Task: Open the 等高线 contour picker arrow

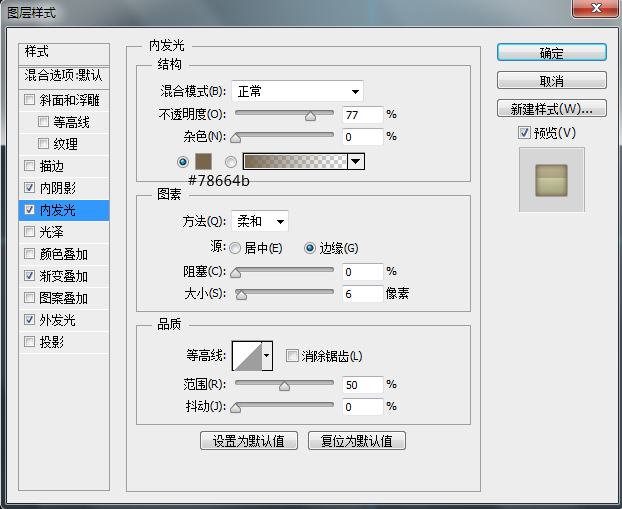Action: point(267,355)
